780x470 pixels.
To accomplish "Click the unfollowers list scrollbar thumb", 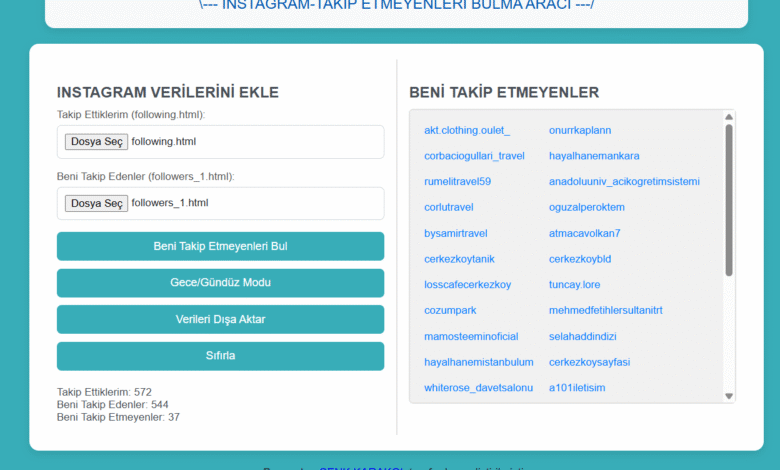I will [x=728, y=200].
